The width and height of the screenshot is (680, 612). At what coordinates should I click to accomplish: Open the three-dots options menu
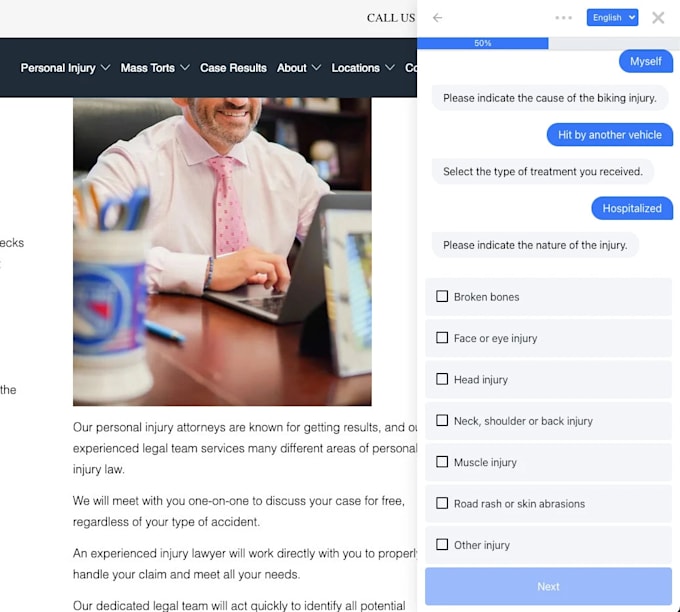(x=563, y=18)
